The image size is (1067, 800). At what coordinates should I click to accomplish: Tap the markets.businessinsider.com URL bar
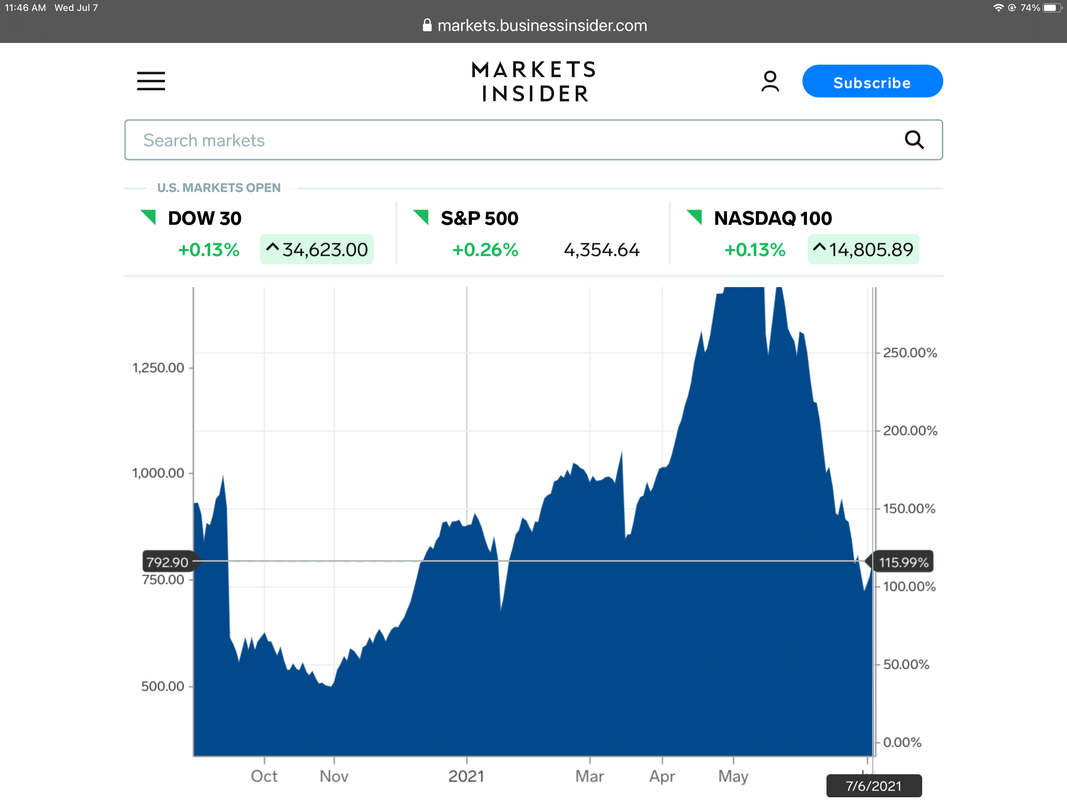(534, 26)
